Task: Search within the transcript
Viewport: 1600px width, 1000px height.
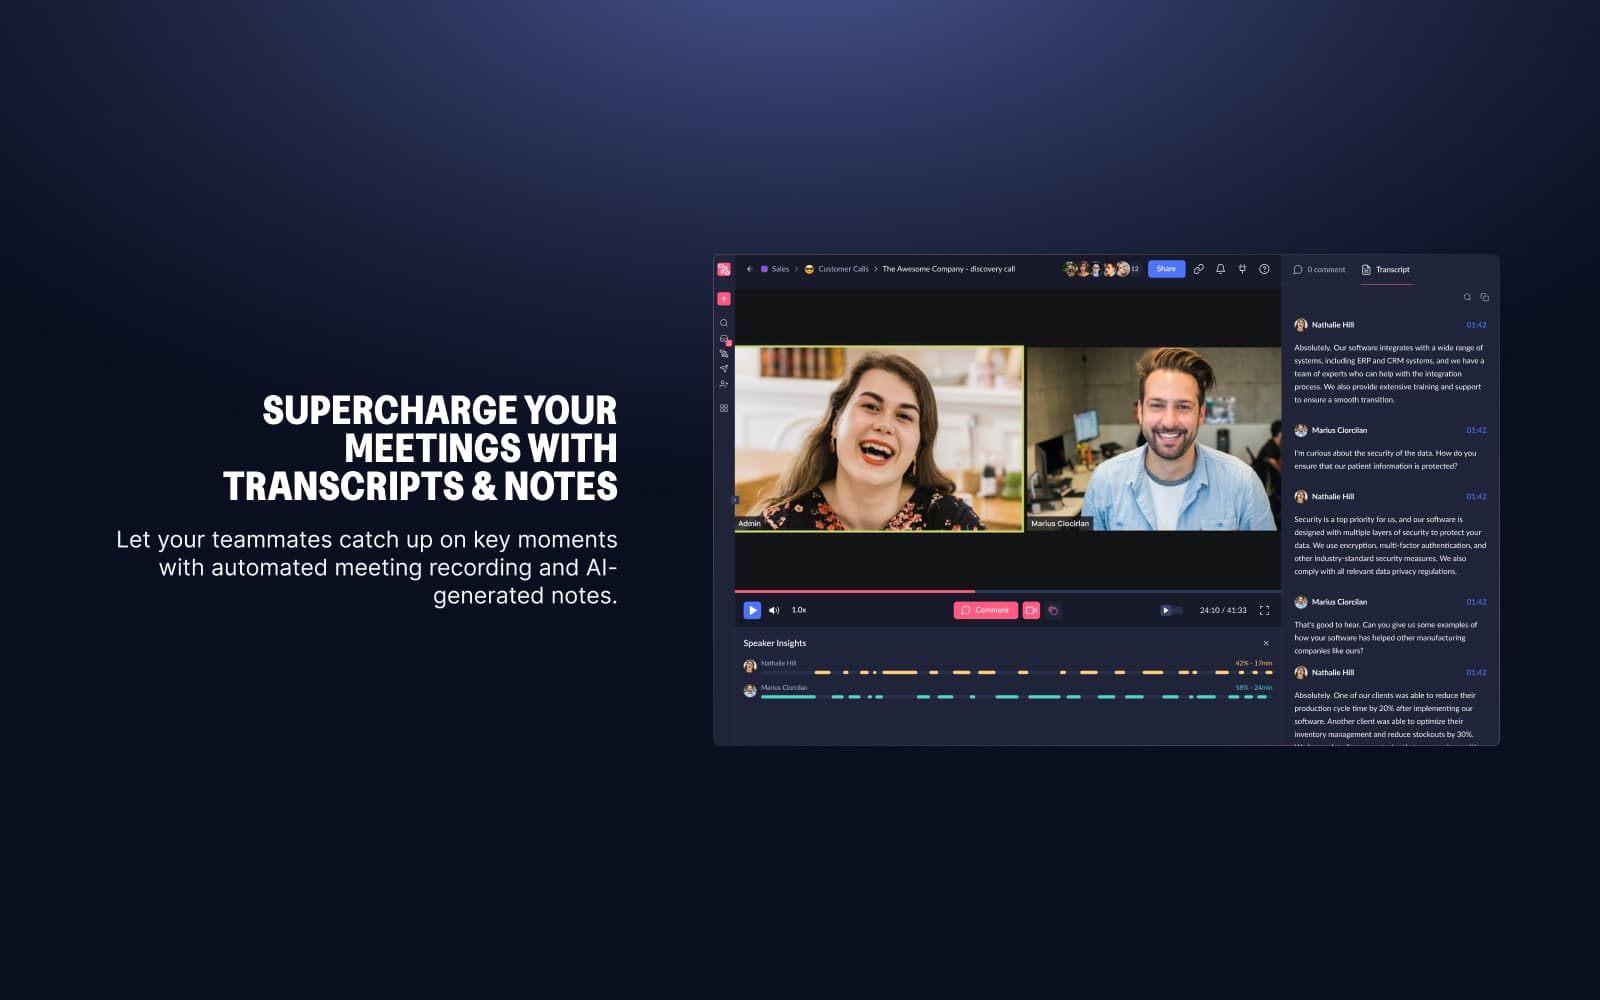Action: (x=1467, y=297)
